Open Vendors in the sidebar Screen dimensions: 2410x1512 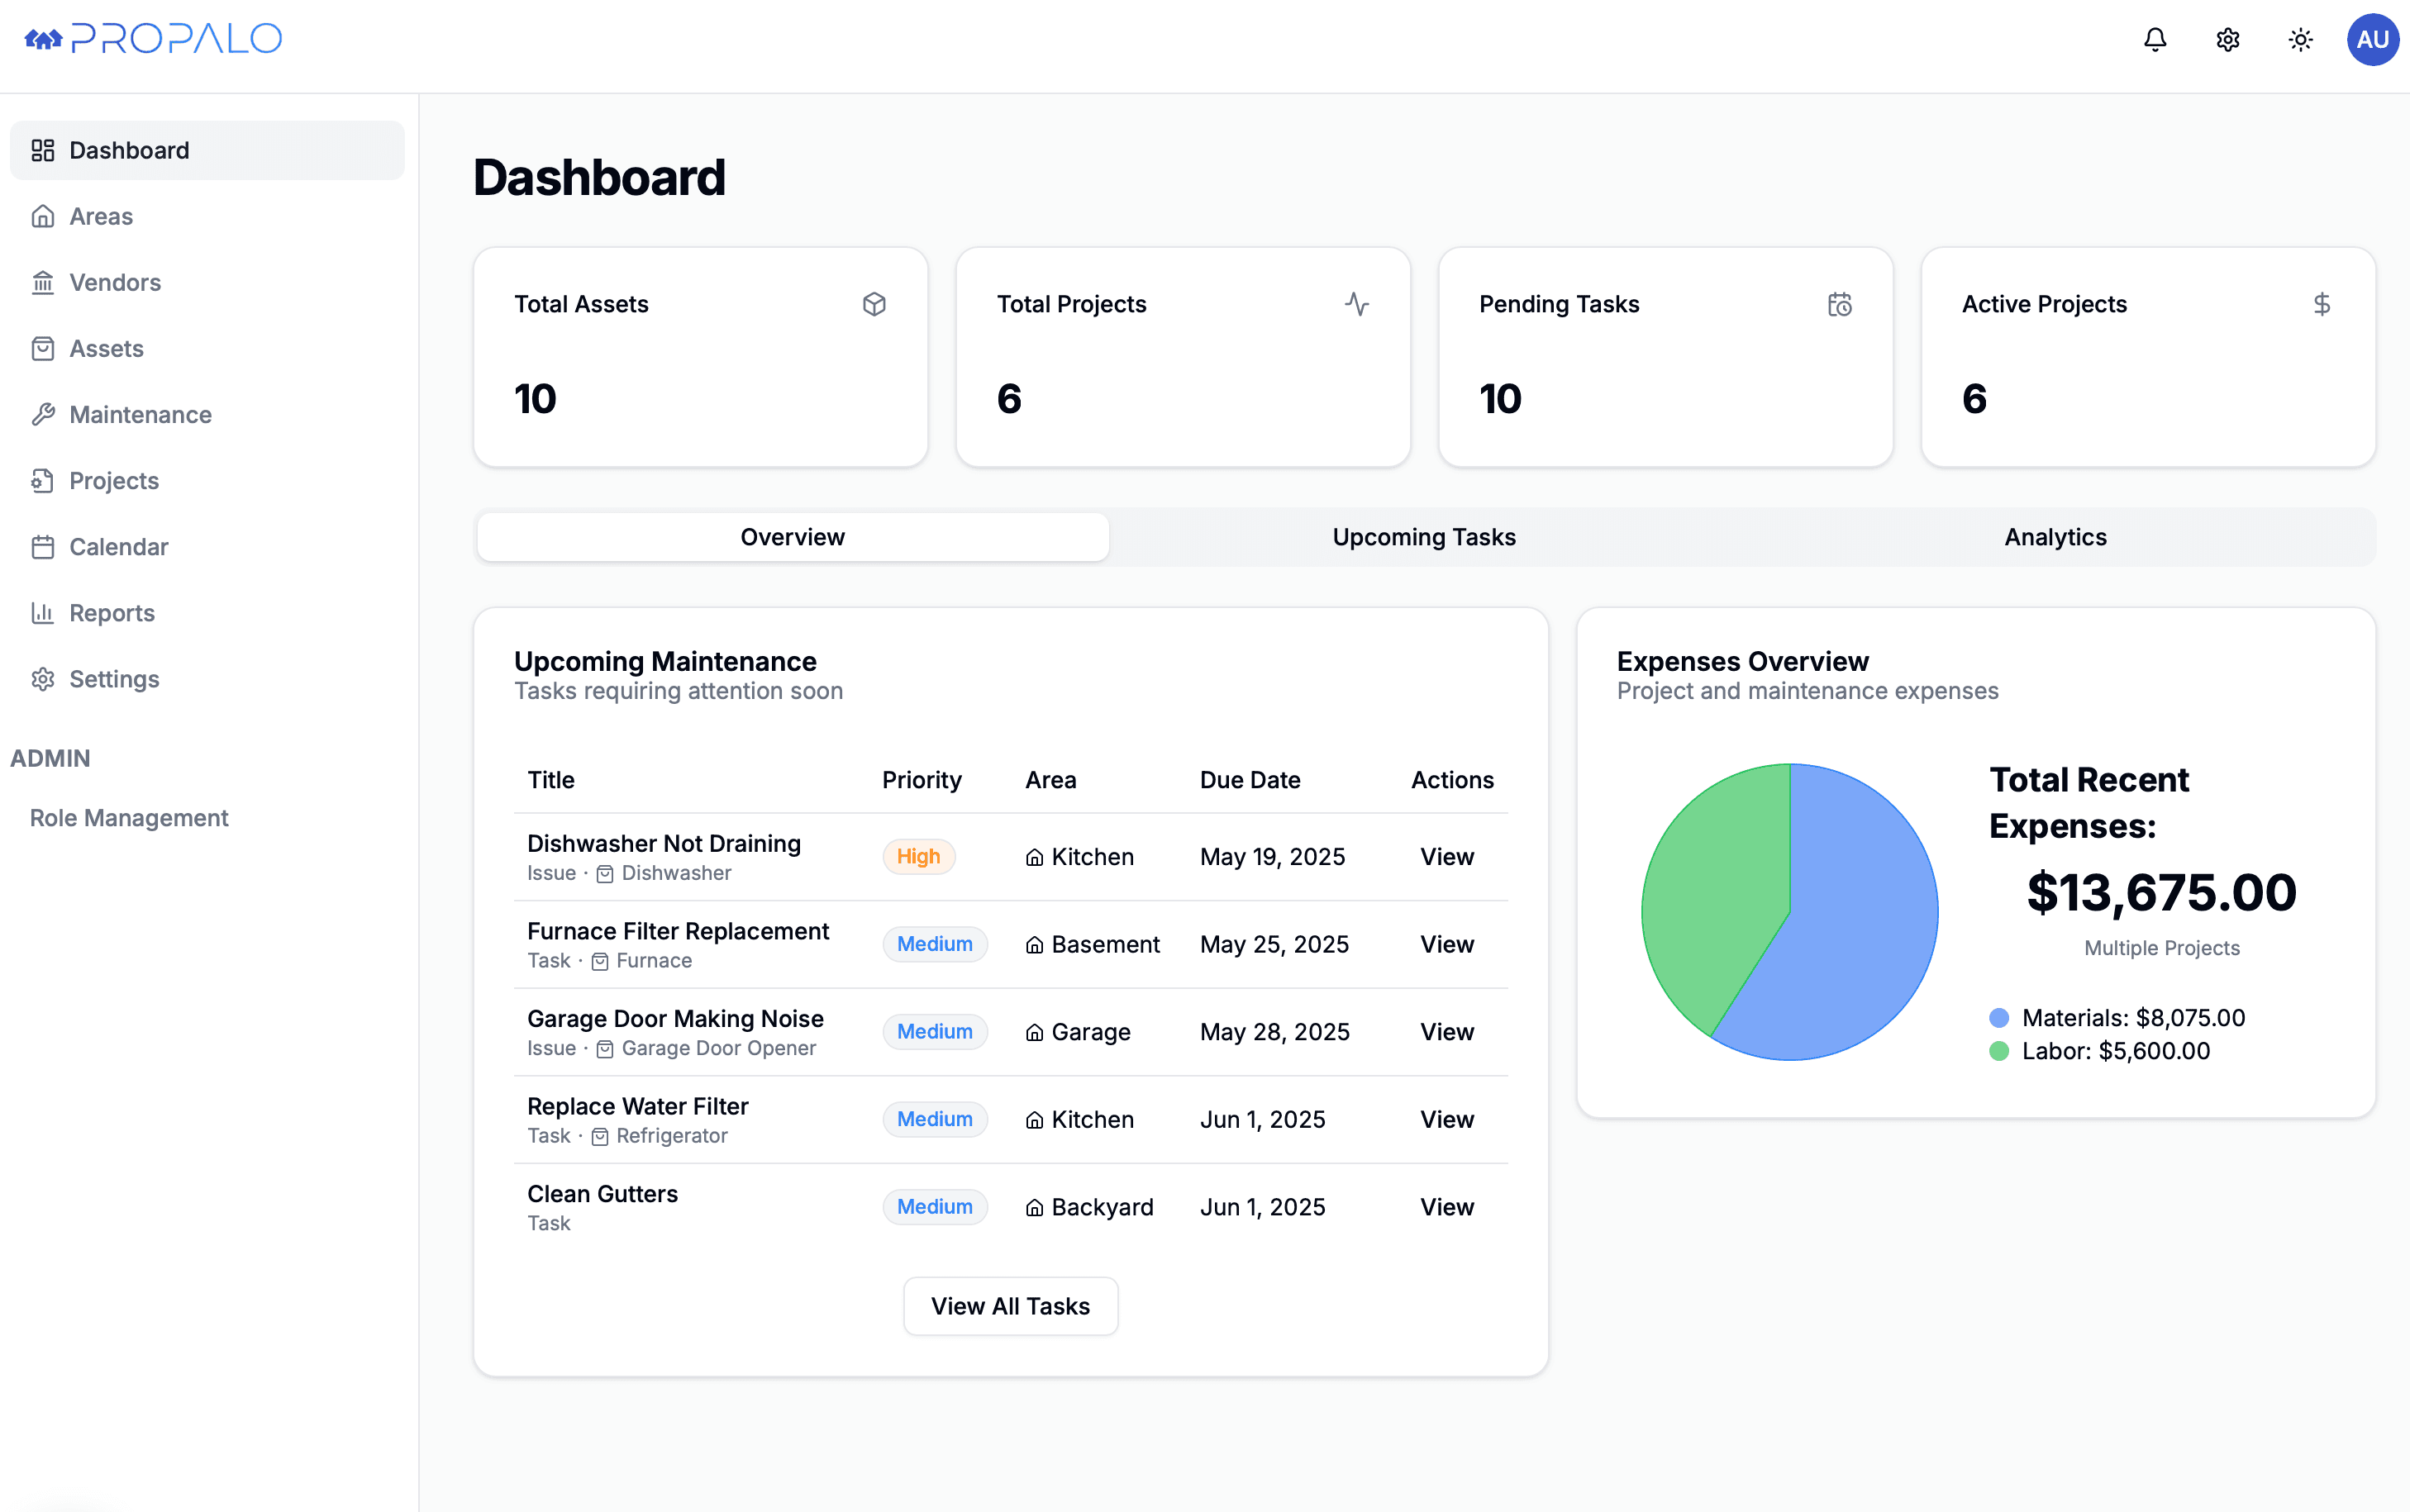coord(115,283)
